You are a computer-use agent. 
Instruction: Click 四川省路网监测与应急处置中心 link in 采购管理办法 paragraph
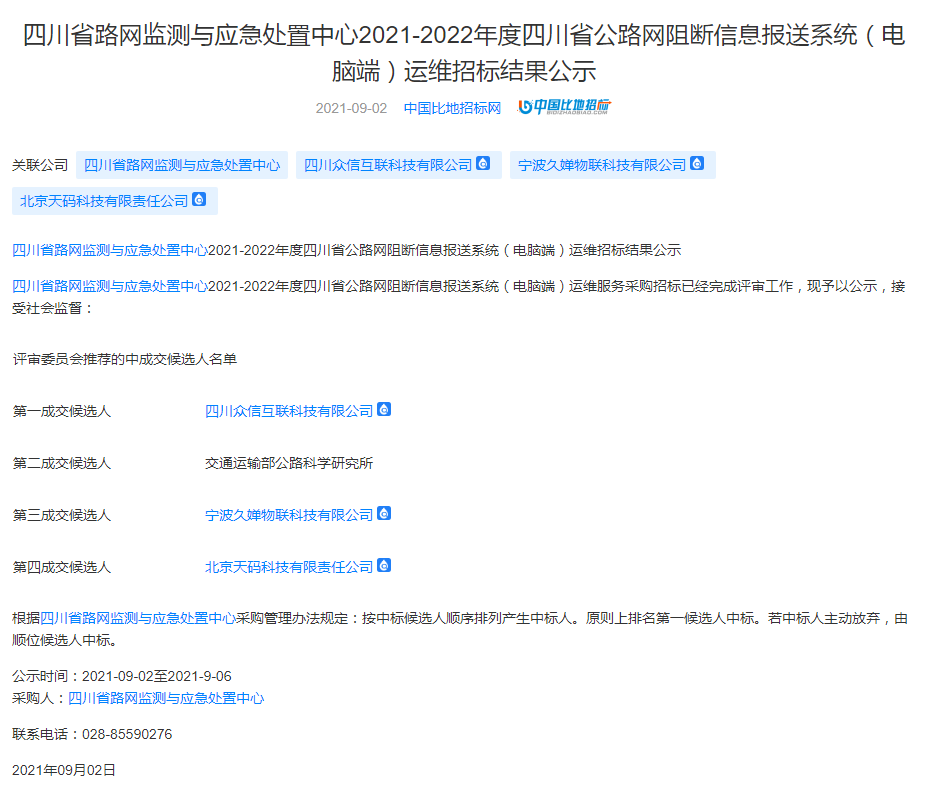coord(138,618)
